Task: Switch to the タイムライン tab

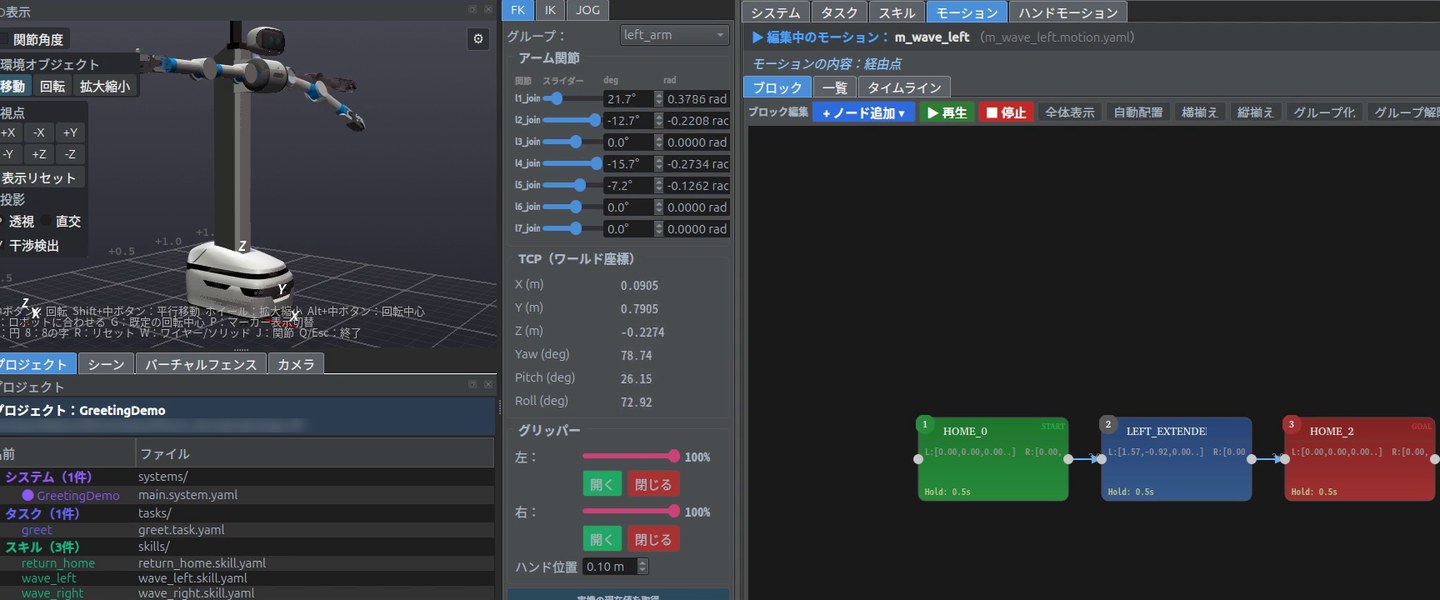Action: pos(904,88)
